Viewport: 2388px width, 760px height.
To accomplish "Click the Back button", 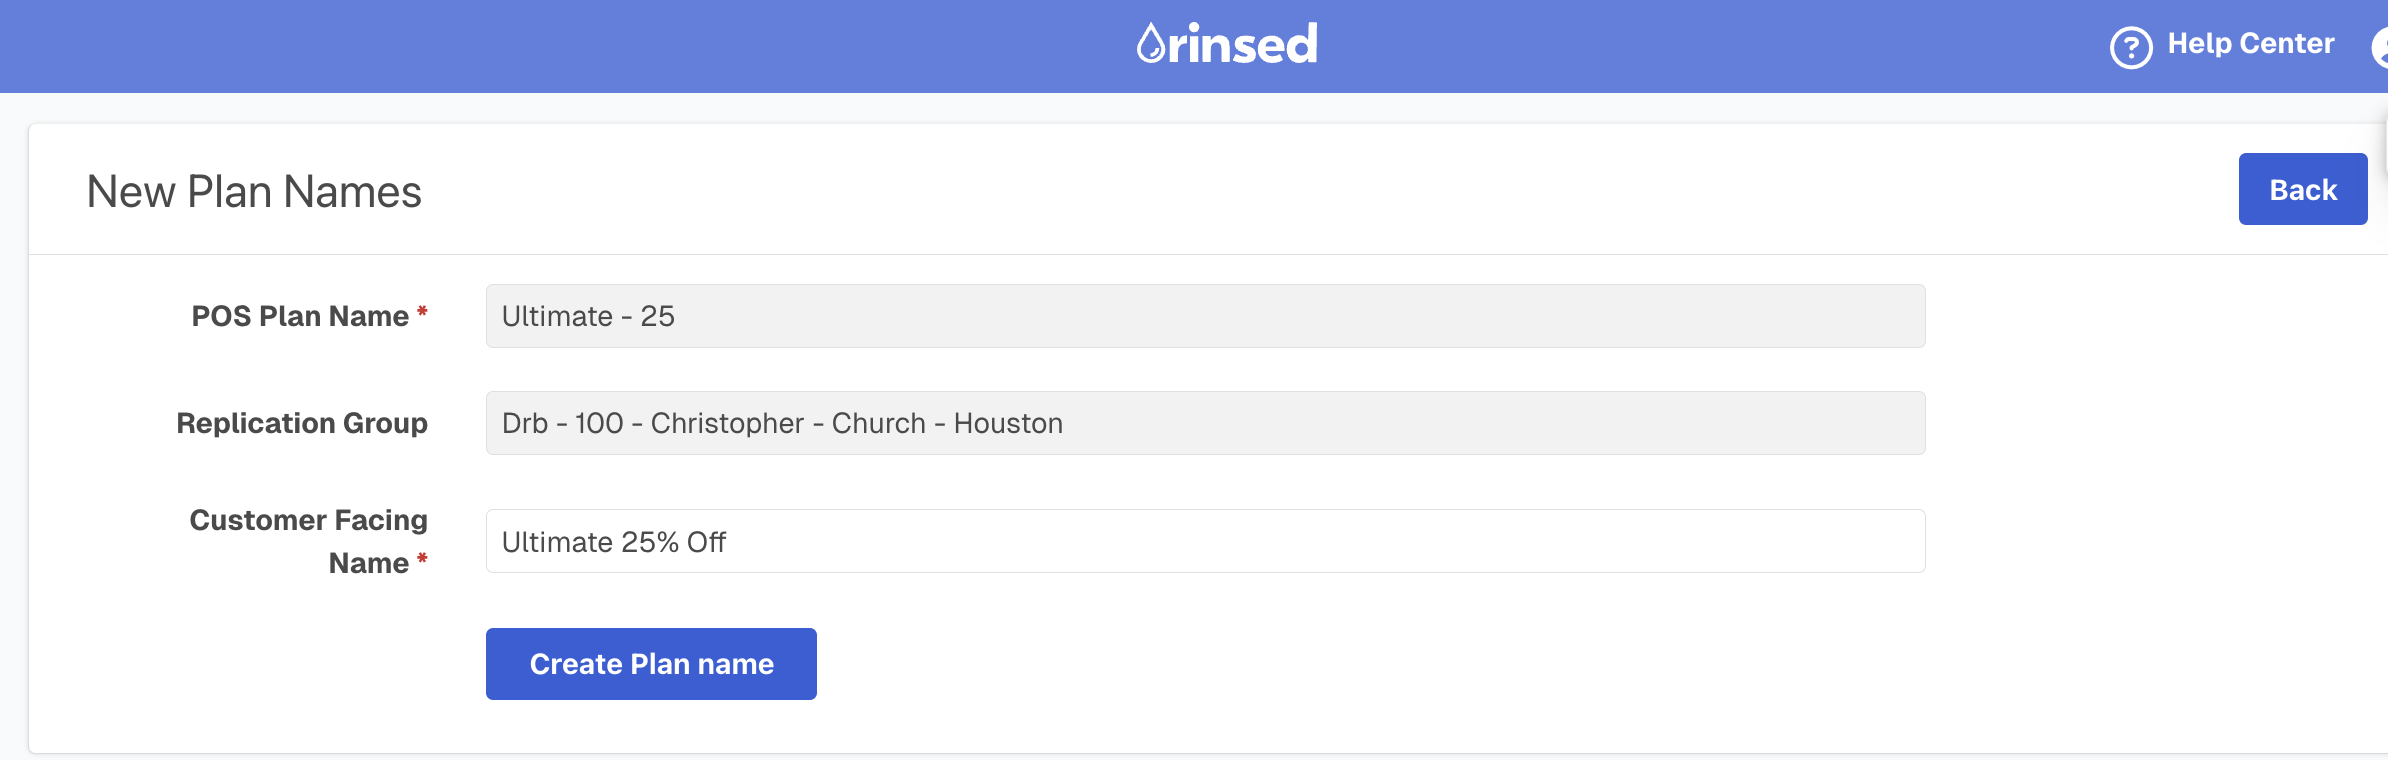I will click(2303, 188).
